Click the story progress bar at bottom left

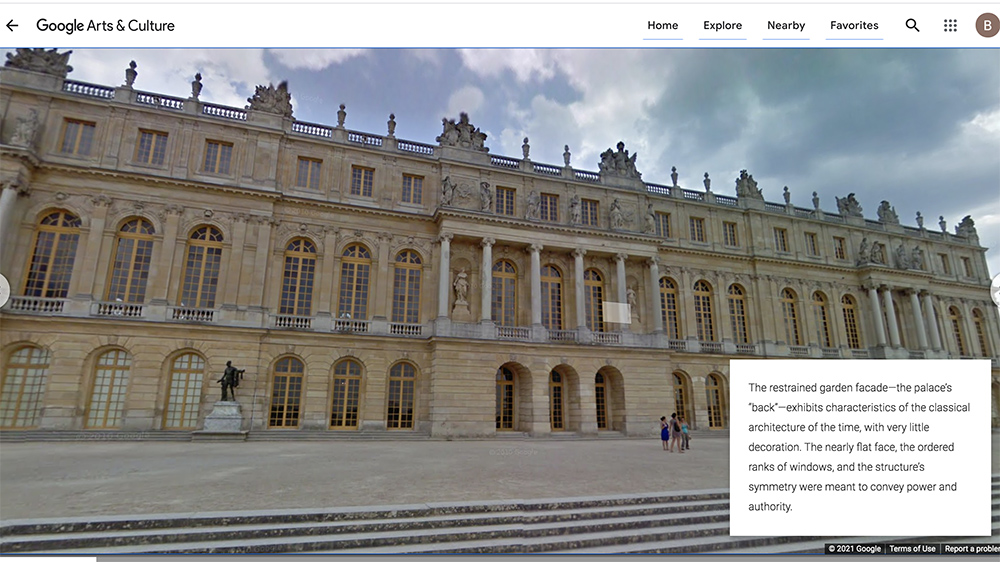coord(48,558)
